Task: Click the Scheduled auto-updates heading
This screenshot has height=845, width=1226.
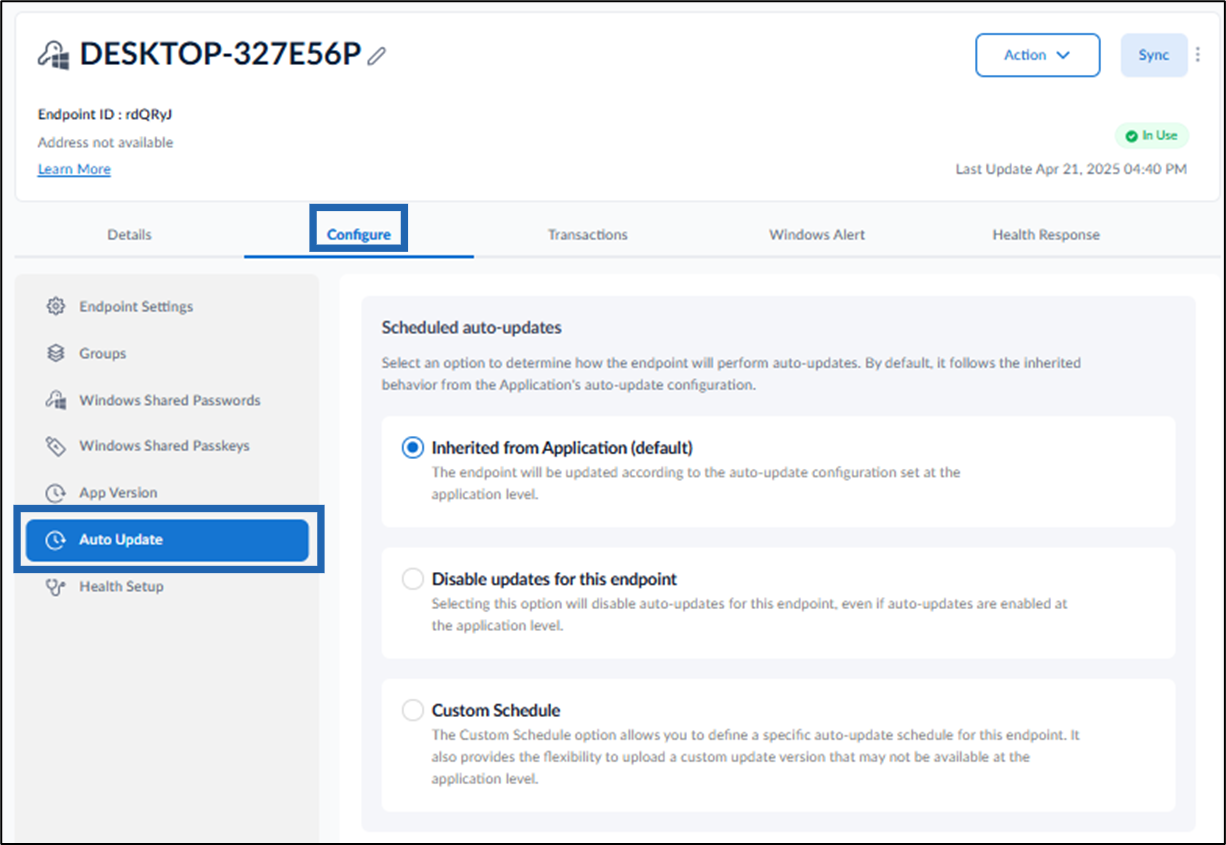Action: pyautogui.click(x=472, y=327)
